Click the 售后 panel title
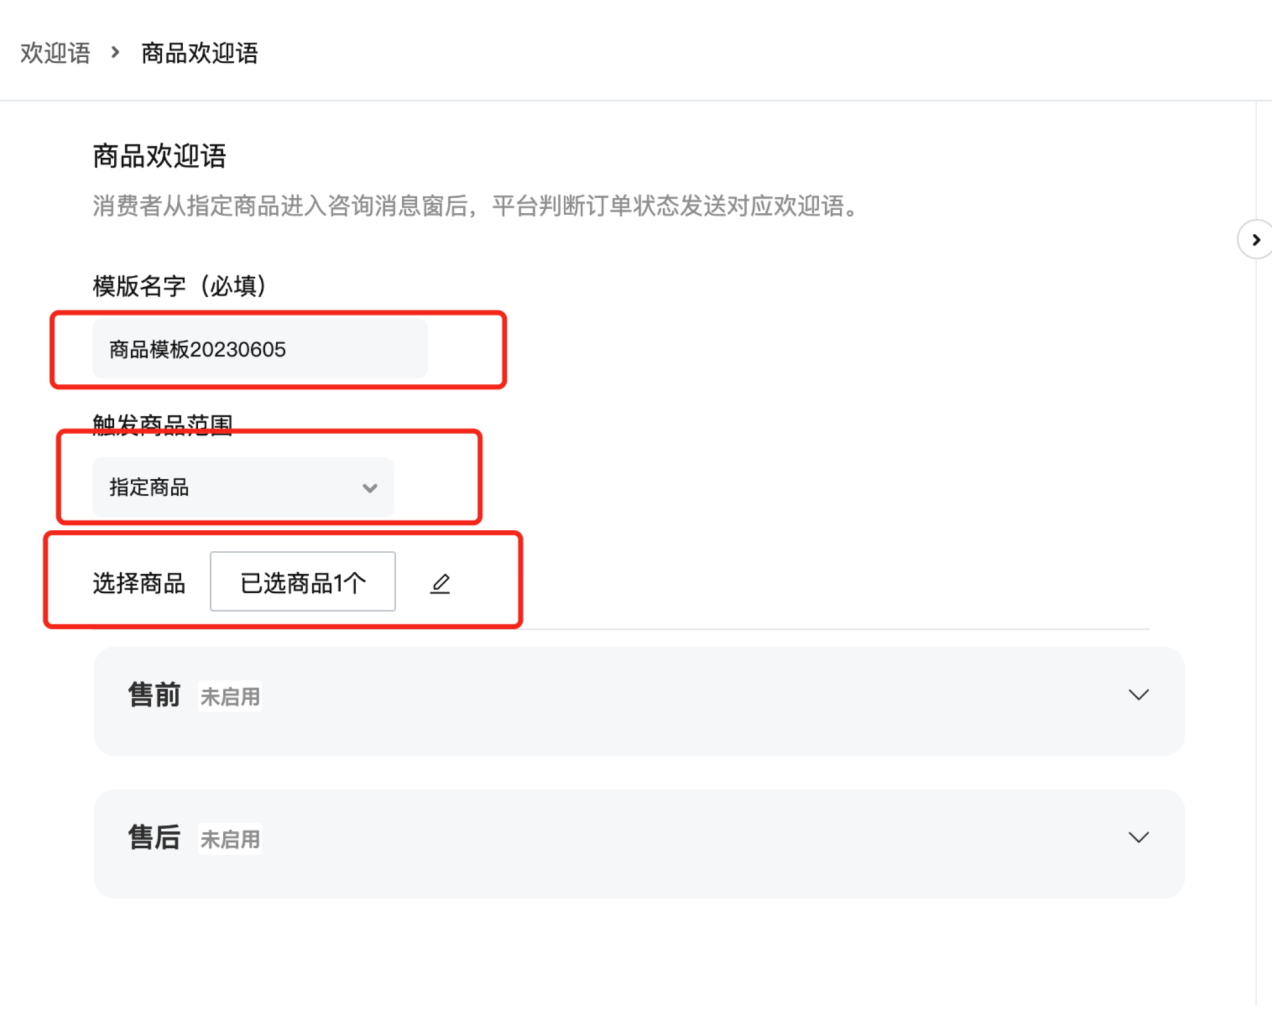1280x1021 pixels. tap(154, 838)
